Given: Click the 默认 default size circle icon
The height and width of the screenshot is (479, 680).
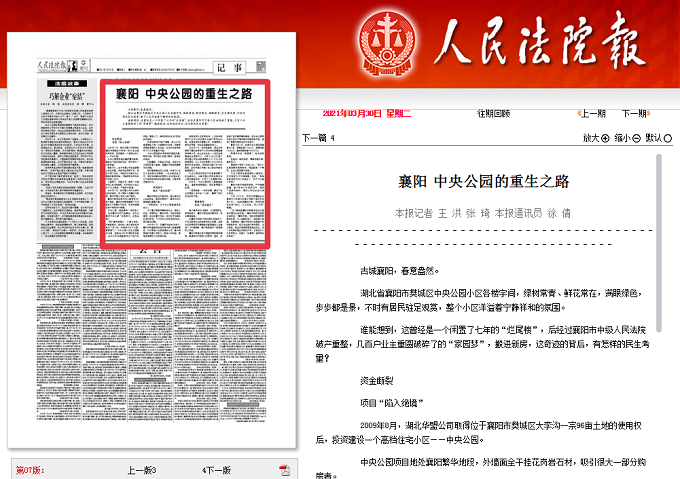Looking at the screenshot, I should tap(668, 138).
